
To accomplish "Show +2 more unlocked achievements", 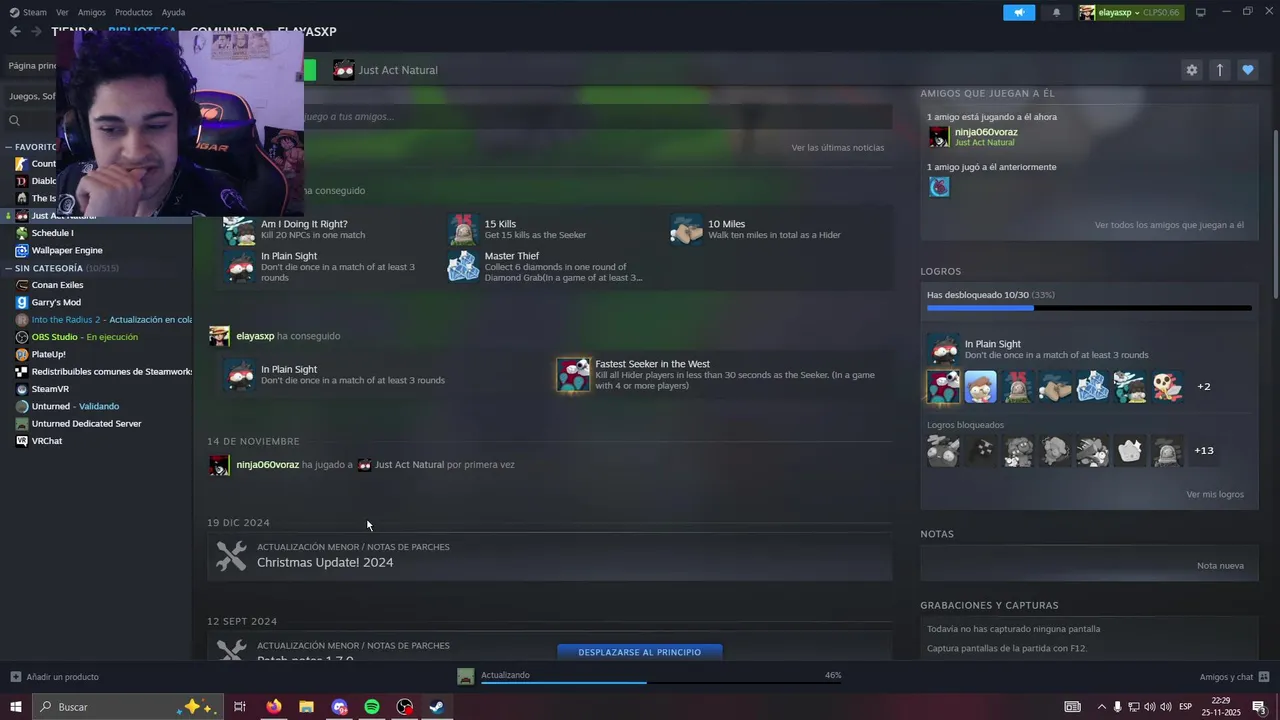I will [x=1204, y=387].
